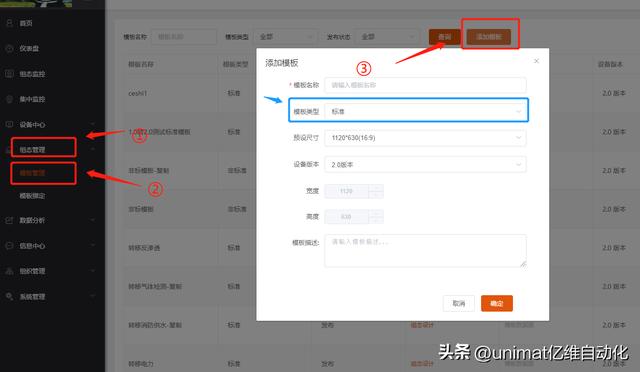This screenshot has height=372, width=640.
Task: Click the 宽度 number field
Action: point(347,191)
